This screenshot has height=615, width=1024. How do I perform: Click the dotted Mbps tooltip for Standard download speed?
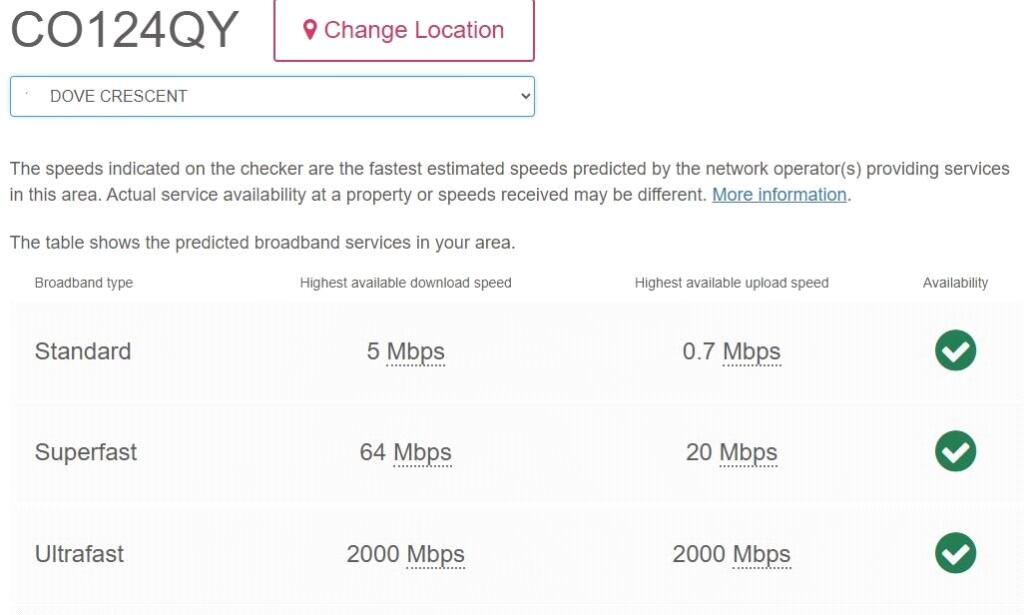[x=418, y=351]
